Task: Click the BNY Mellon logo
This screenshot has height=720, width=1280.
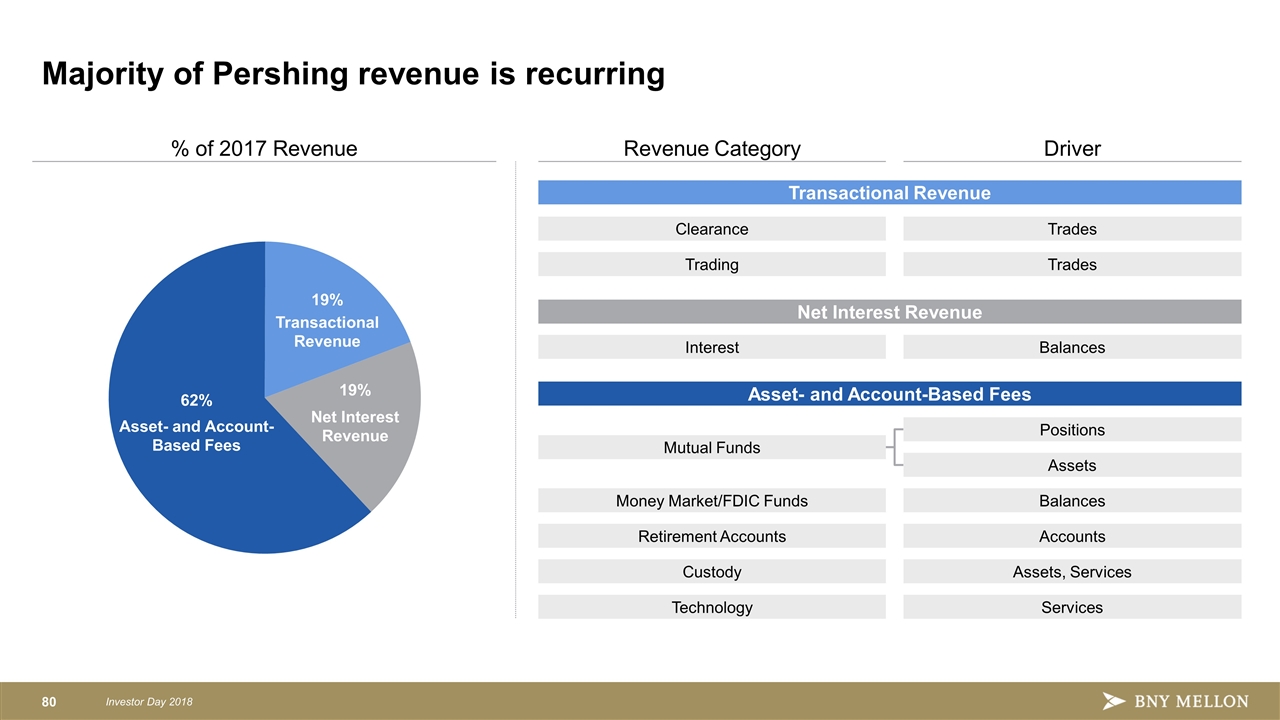Action: pyautogui.click(x=1175, y=701)
